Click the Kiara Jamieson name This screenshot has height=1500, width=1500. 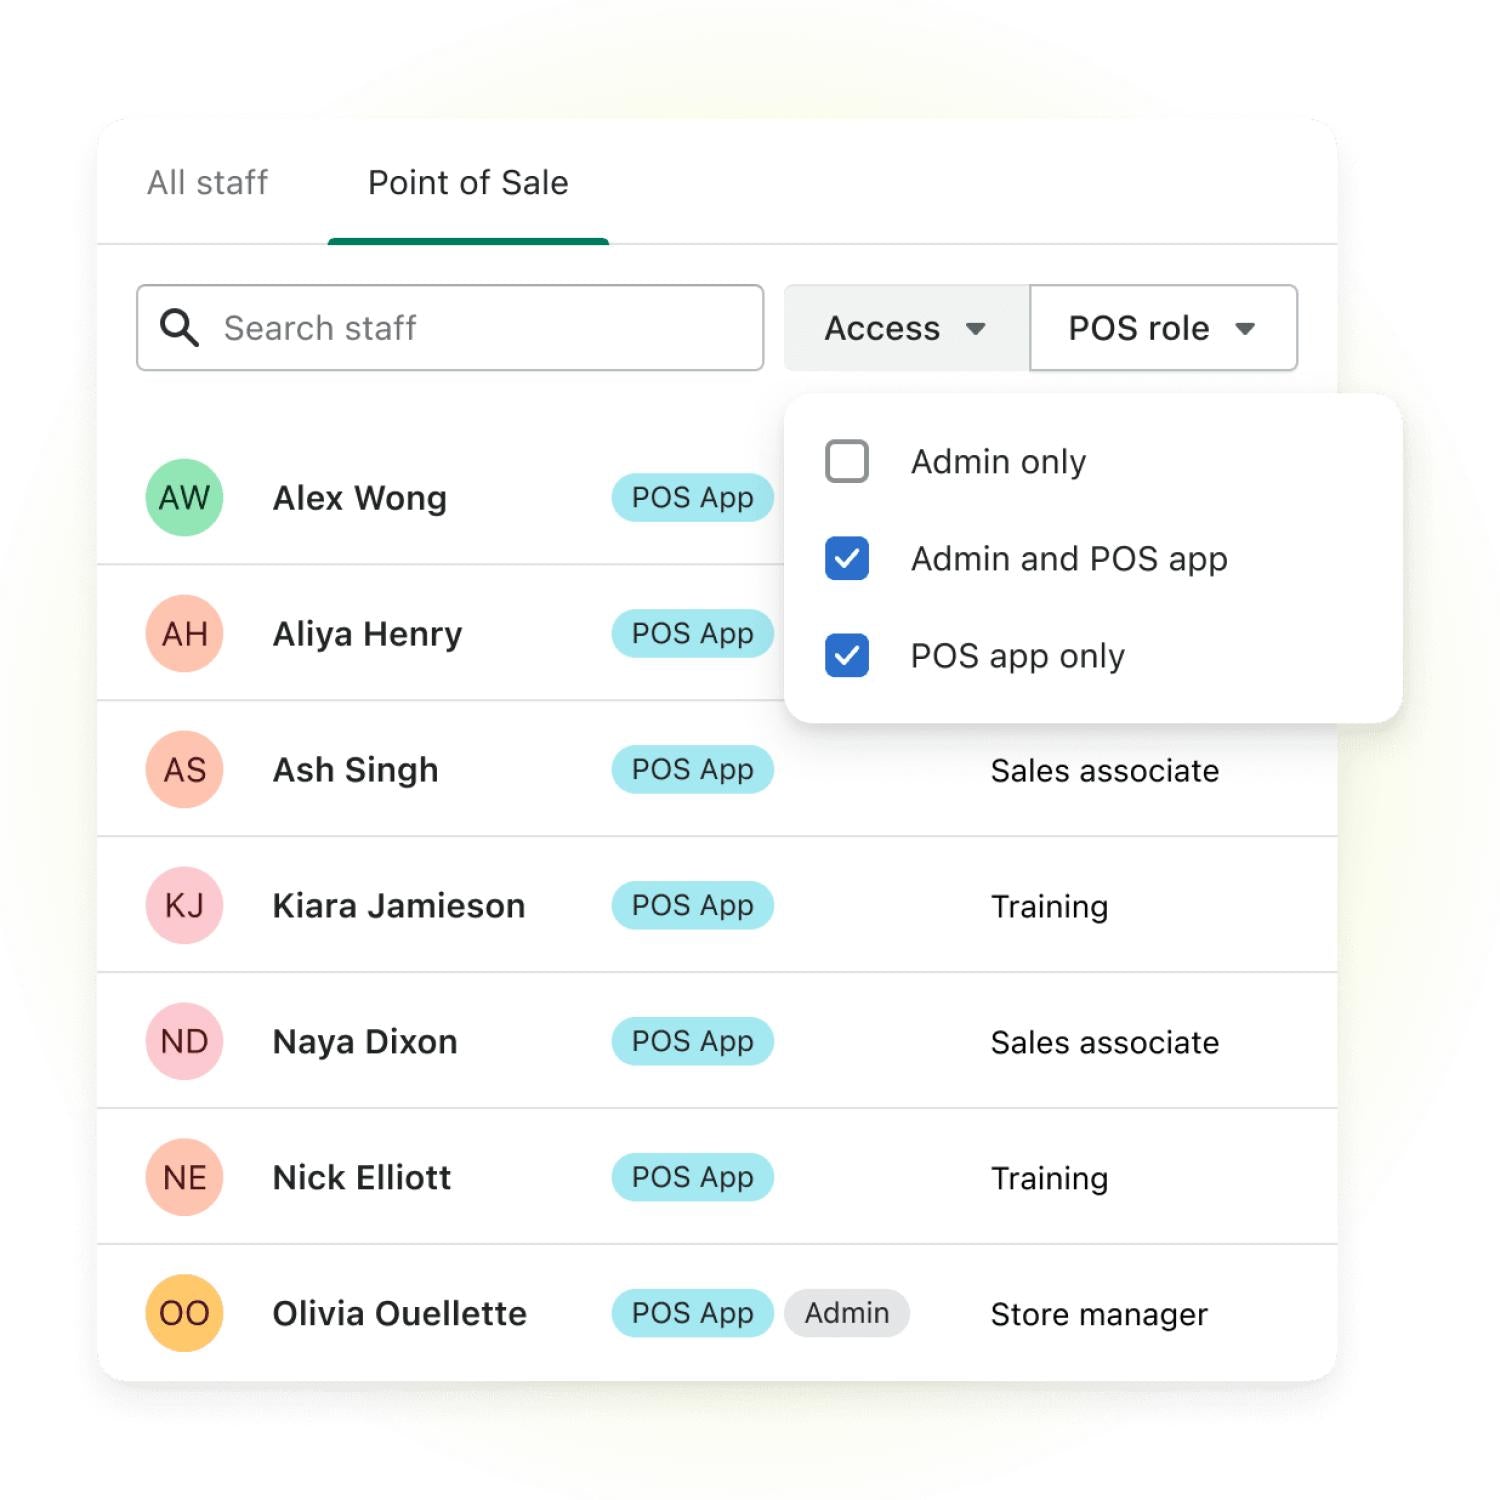tap(398, 905)
